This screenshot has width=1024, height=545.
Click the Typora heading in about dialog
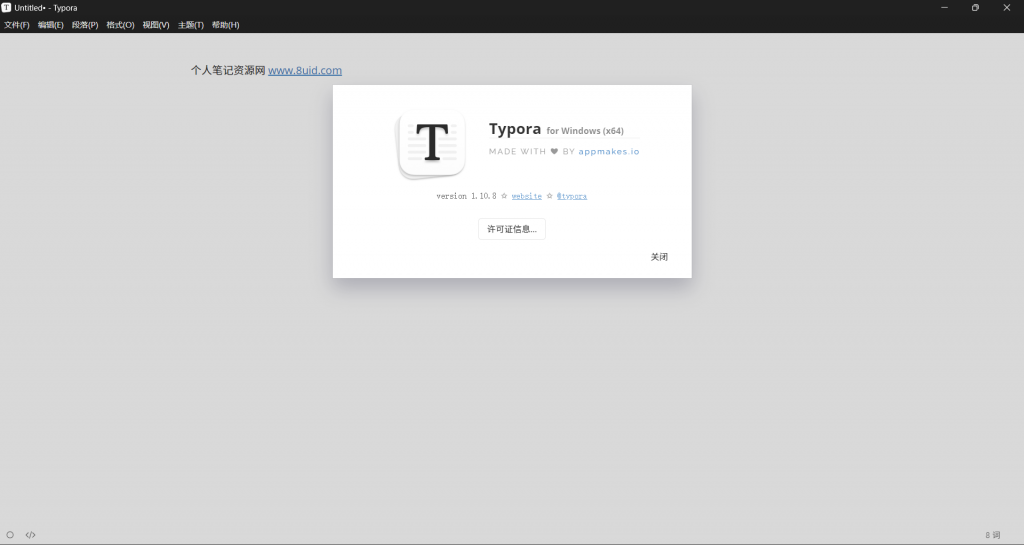tap(515, 129)
